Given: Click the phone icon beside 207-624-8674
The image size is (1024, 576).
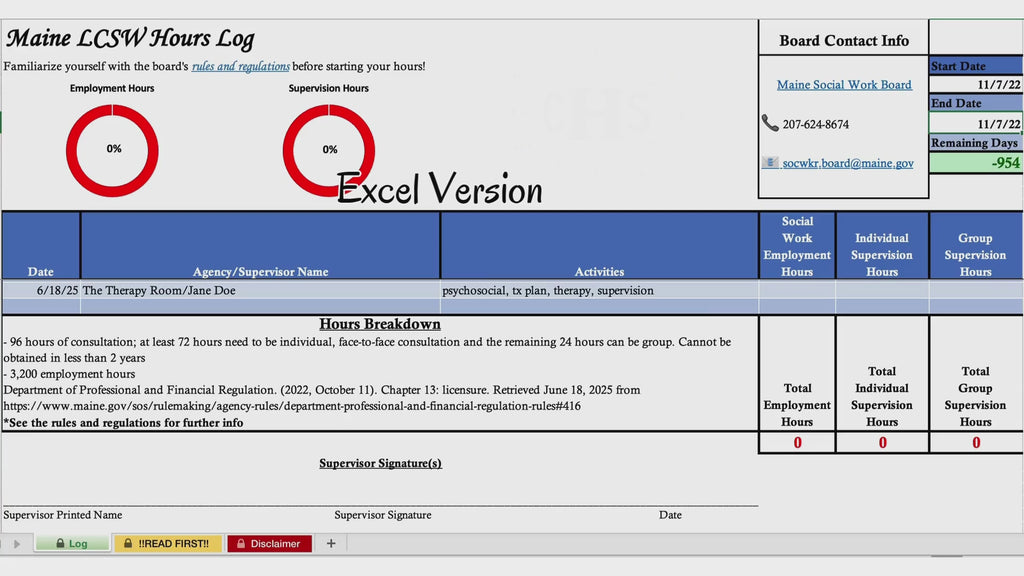Looking at the screenshot, I should [x=770, y=123].
